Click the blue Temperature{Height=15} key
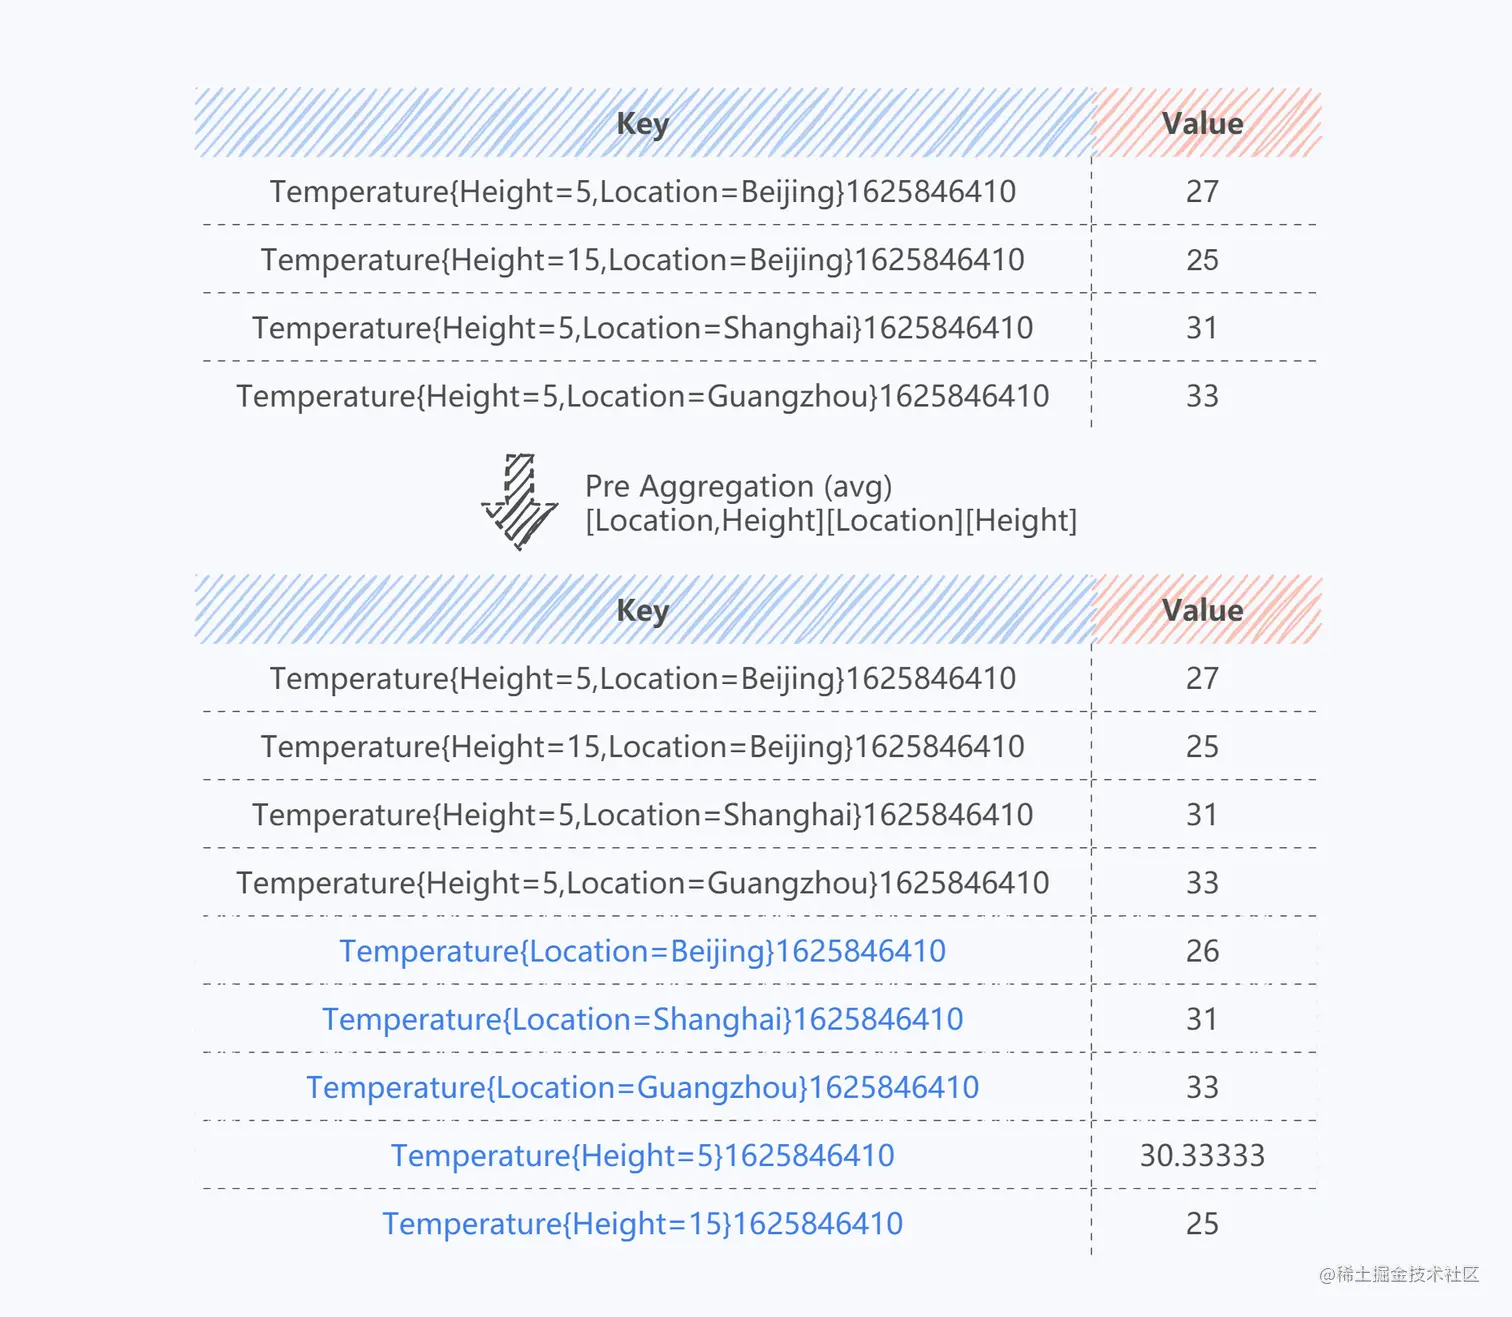The height and width of the screenshot is (1317, 1512). pos(642,1223)
